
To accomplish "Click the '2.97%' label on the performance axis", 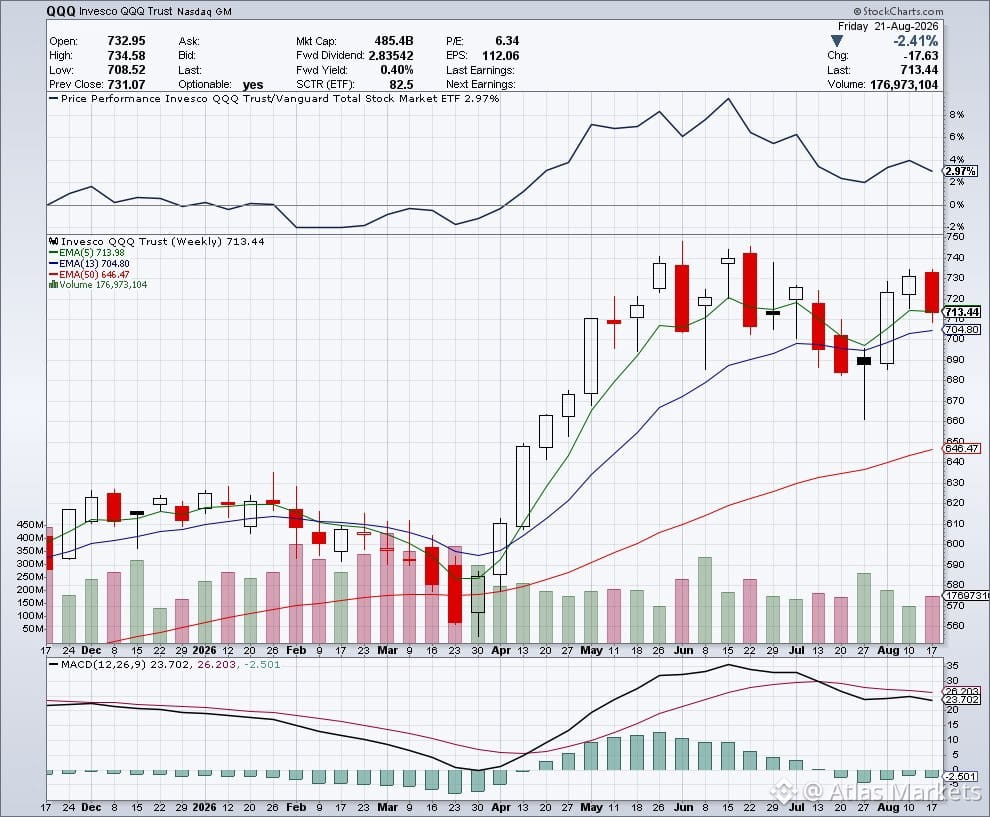I will 960,171.
